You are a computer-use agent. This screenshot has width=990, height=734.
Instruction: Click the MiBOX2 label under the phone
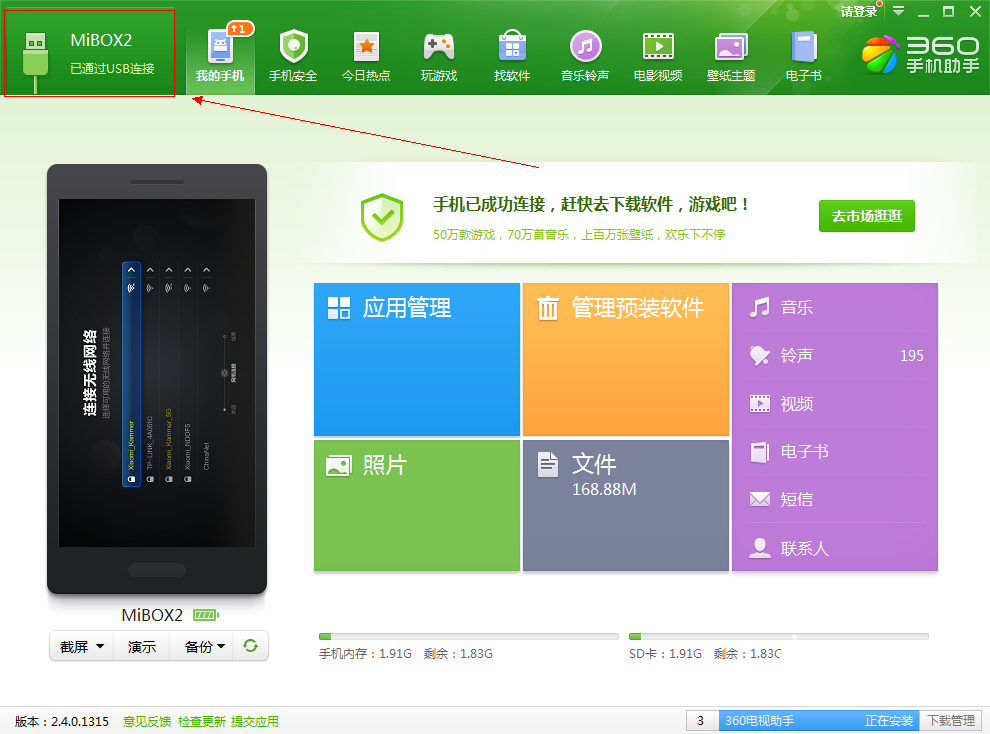[x=152, y=615]
